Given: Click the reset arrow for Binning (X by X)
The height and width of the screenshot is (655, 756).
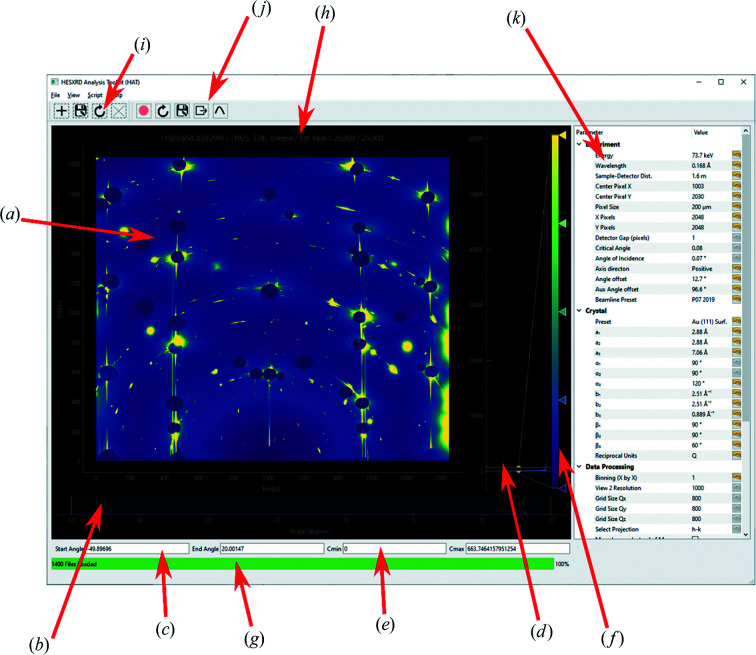Looking at the screenshot, I should (x=736, y=479).
